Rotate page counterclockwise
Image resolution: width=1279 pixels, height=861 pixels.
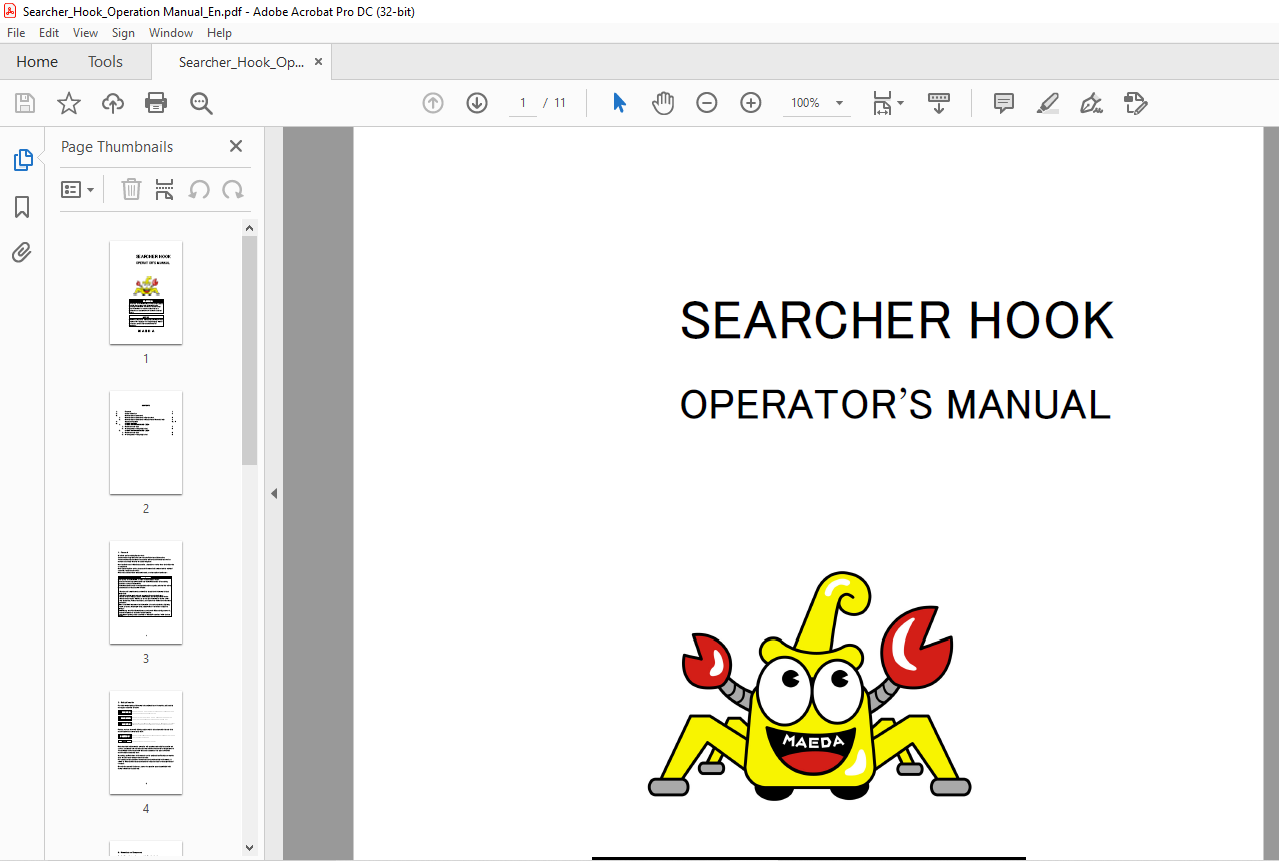click(199, 189)
